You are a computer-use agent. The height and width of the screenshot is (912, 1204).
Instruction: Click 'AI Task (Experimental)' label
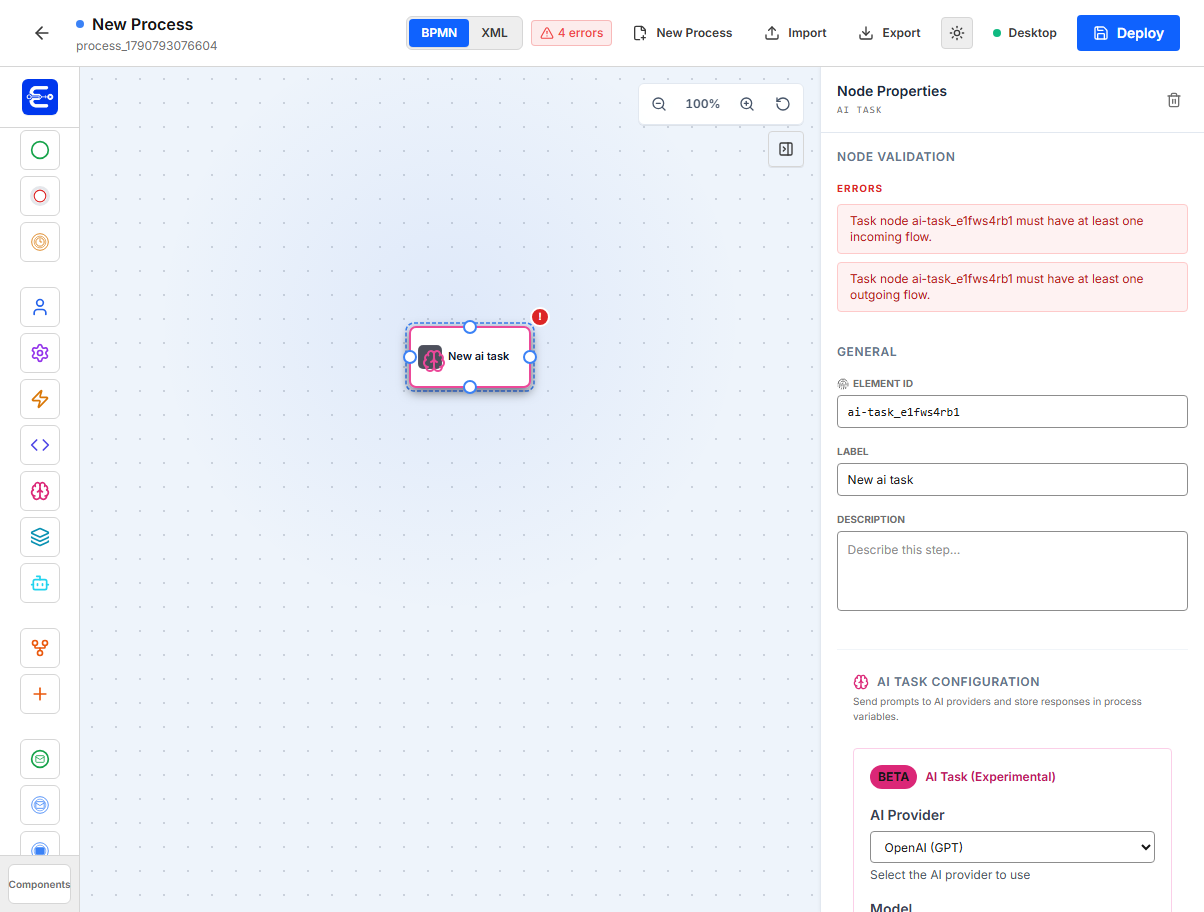click(x=990, y=777)
